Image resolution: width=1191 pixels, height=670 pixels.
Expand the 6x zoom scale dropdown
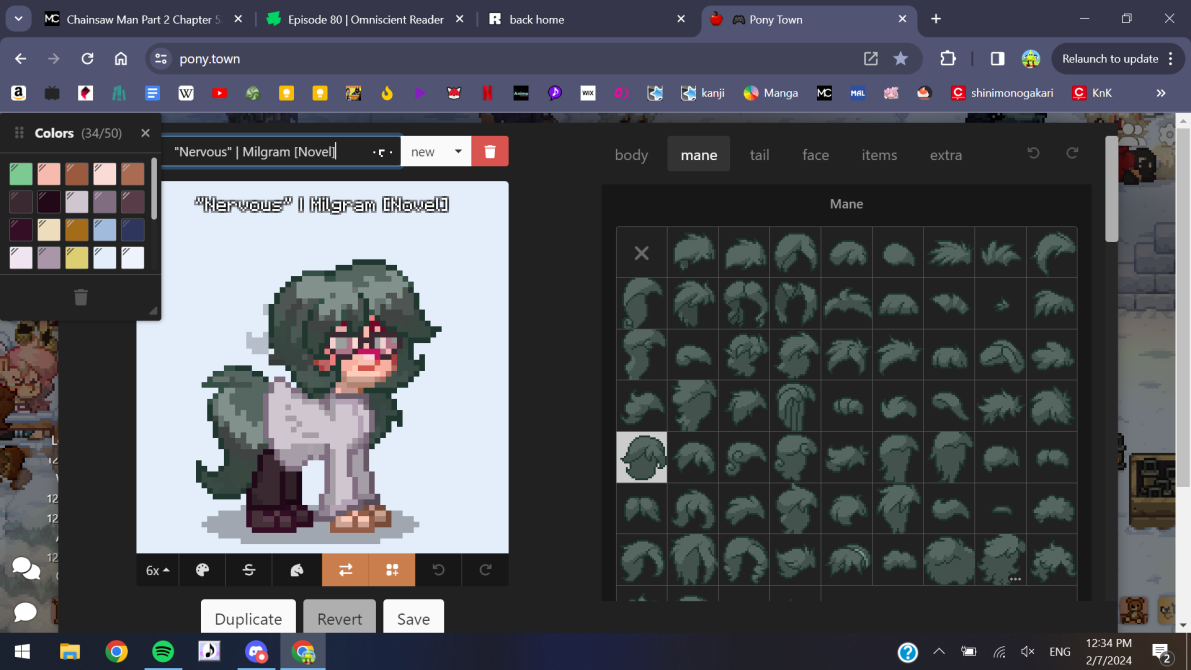(158, 570)
